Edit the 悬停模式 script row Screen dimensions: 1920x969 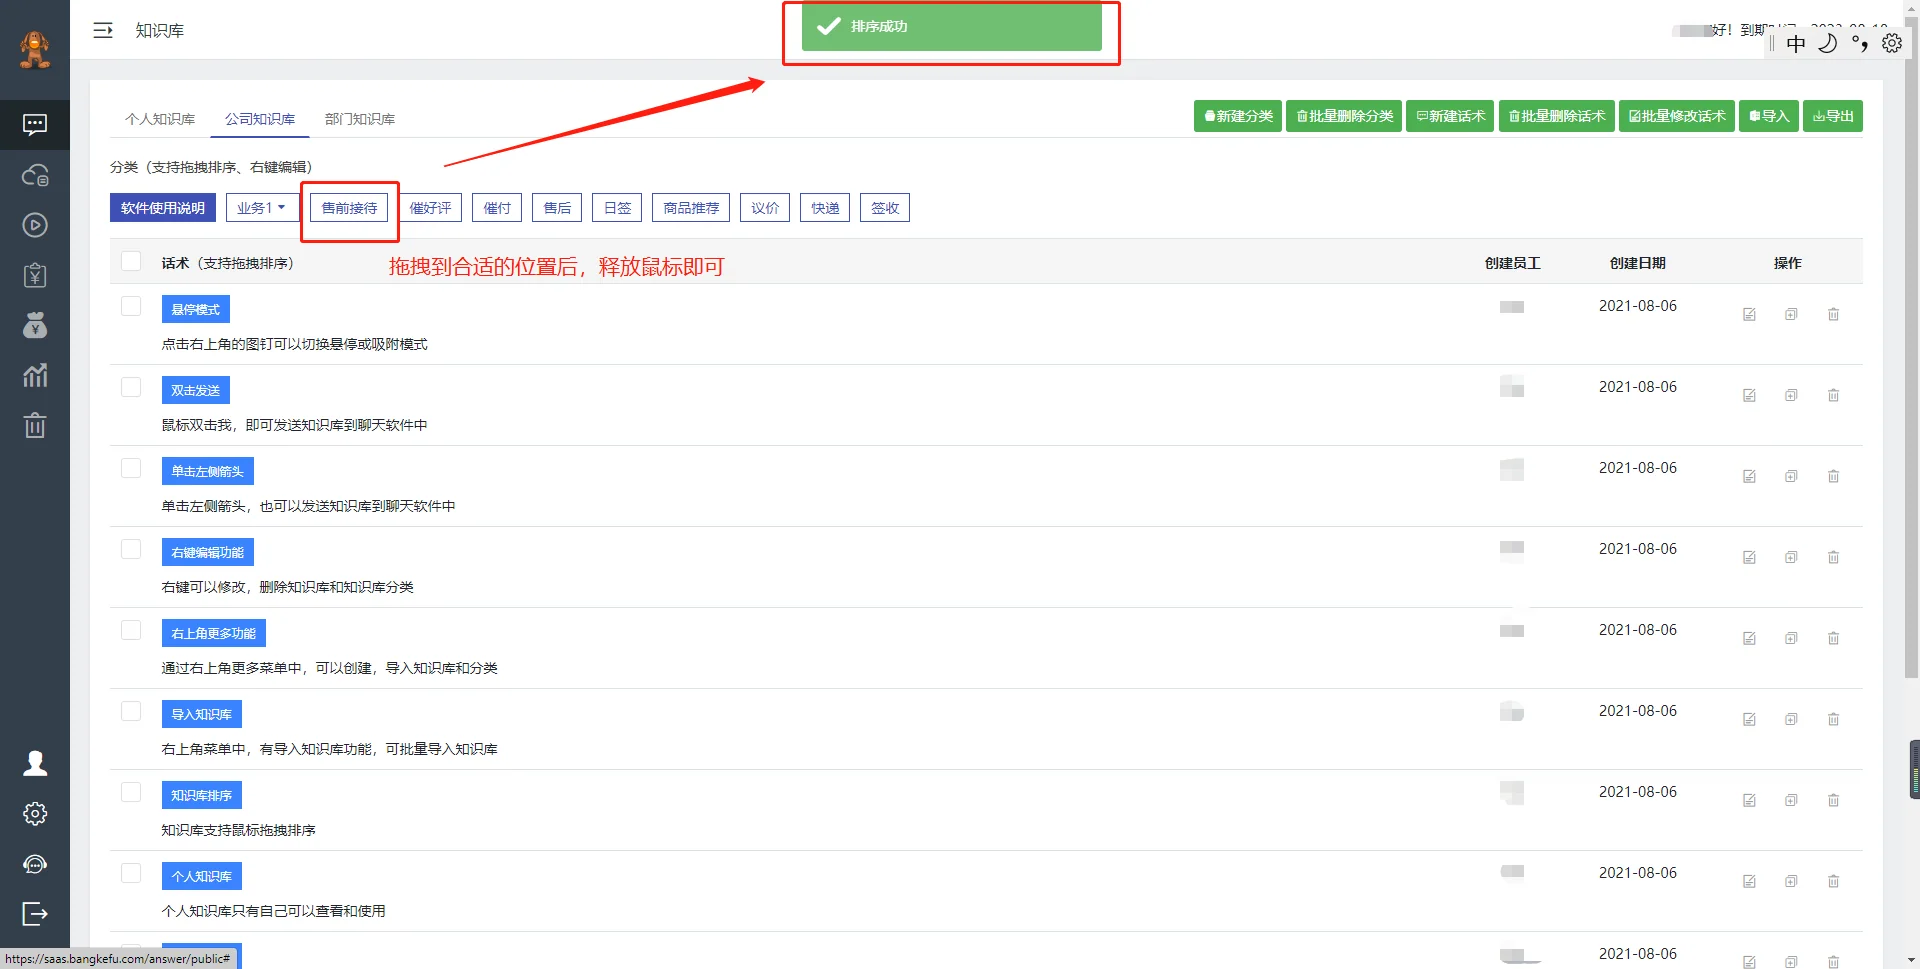1749,314
